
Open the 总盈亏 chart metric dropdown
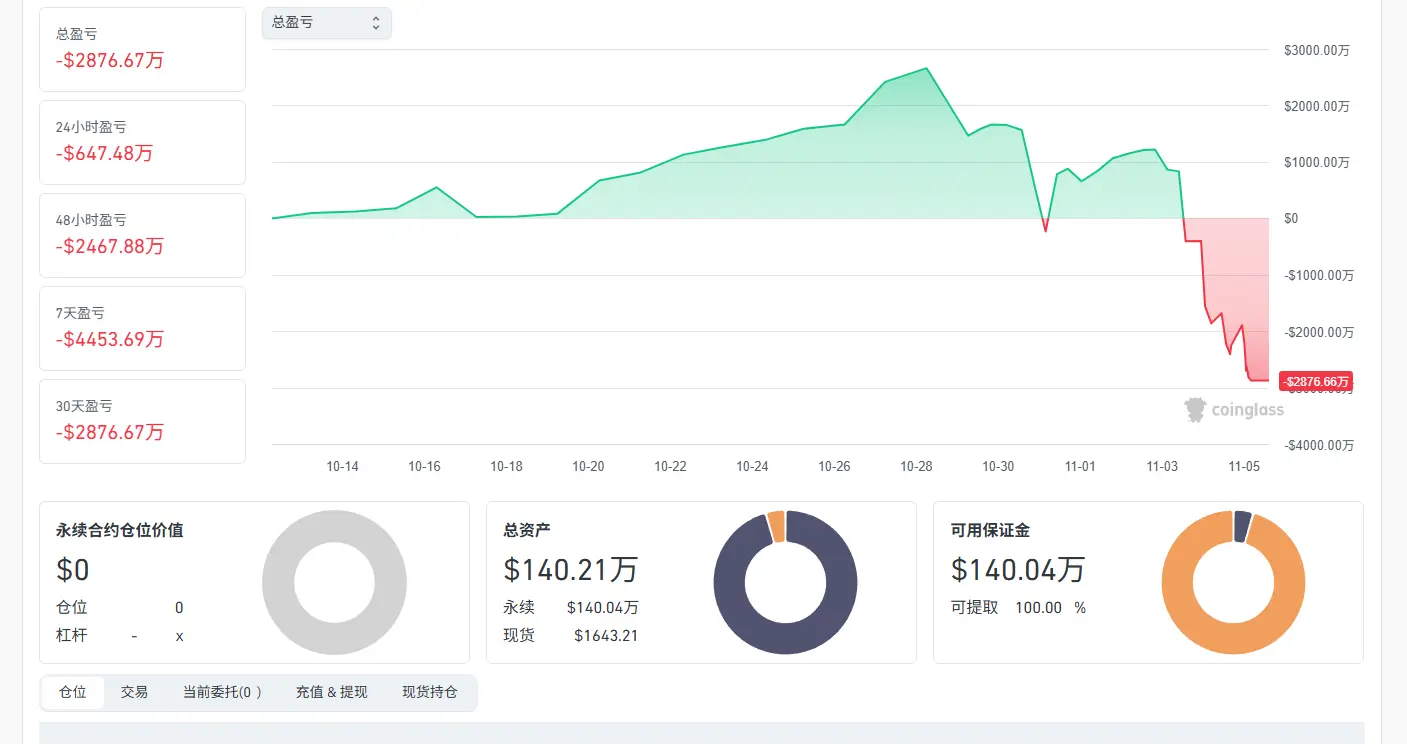[327, 23]
